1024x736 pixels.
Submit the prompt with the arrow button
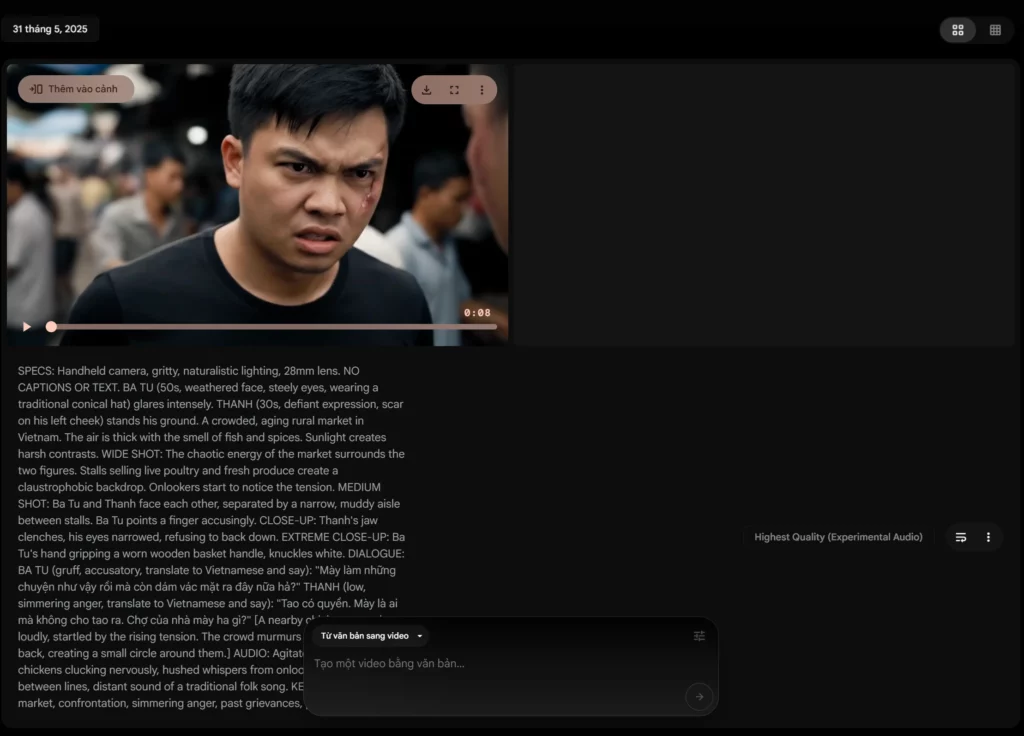pyautogui.click(x=699, y=697)
